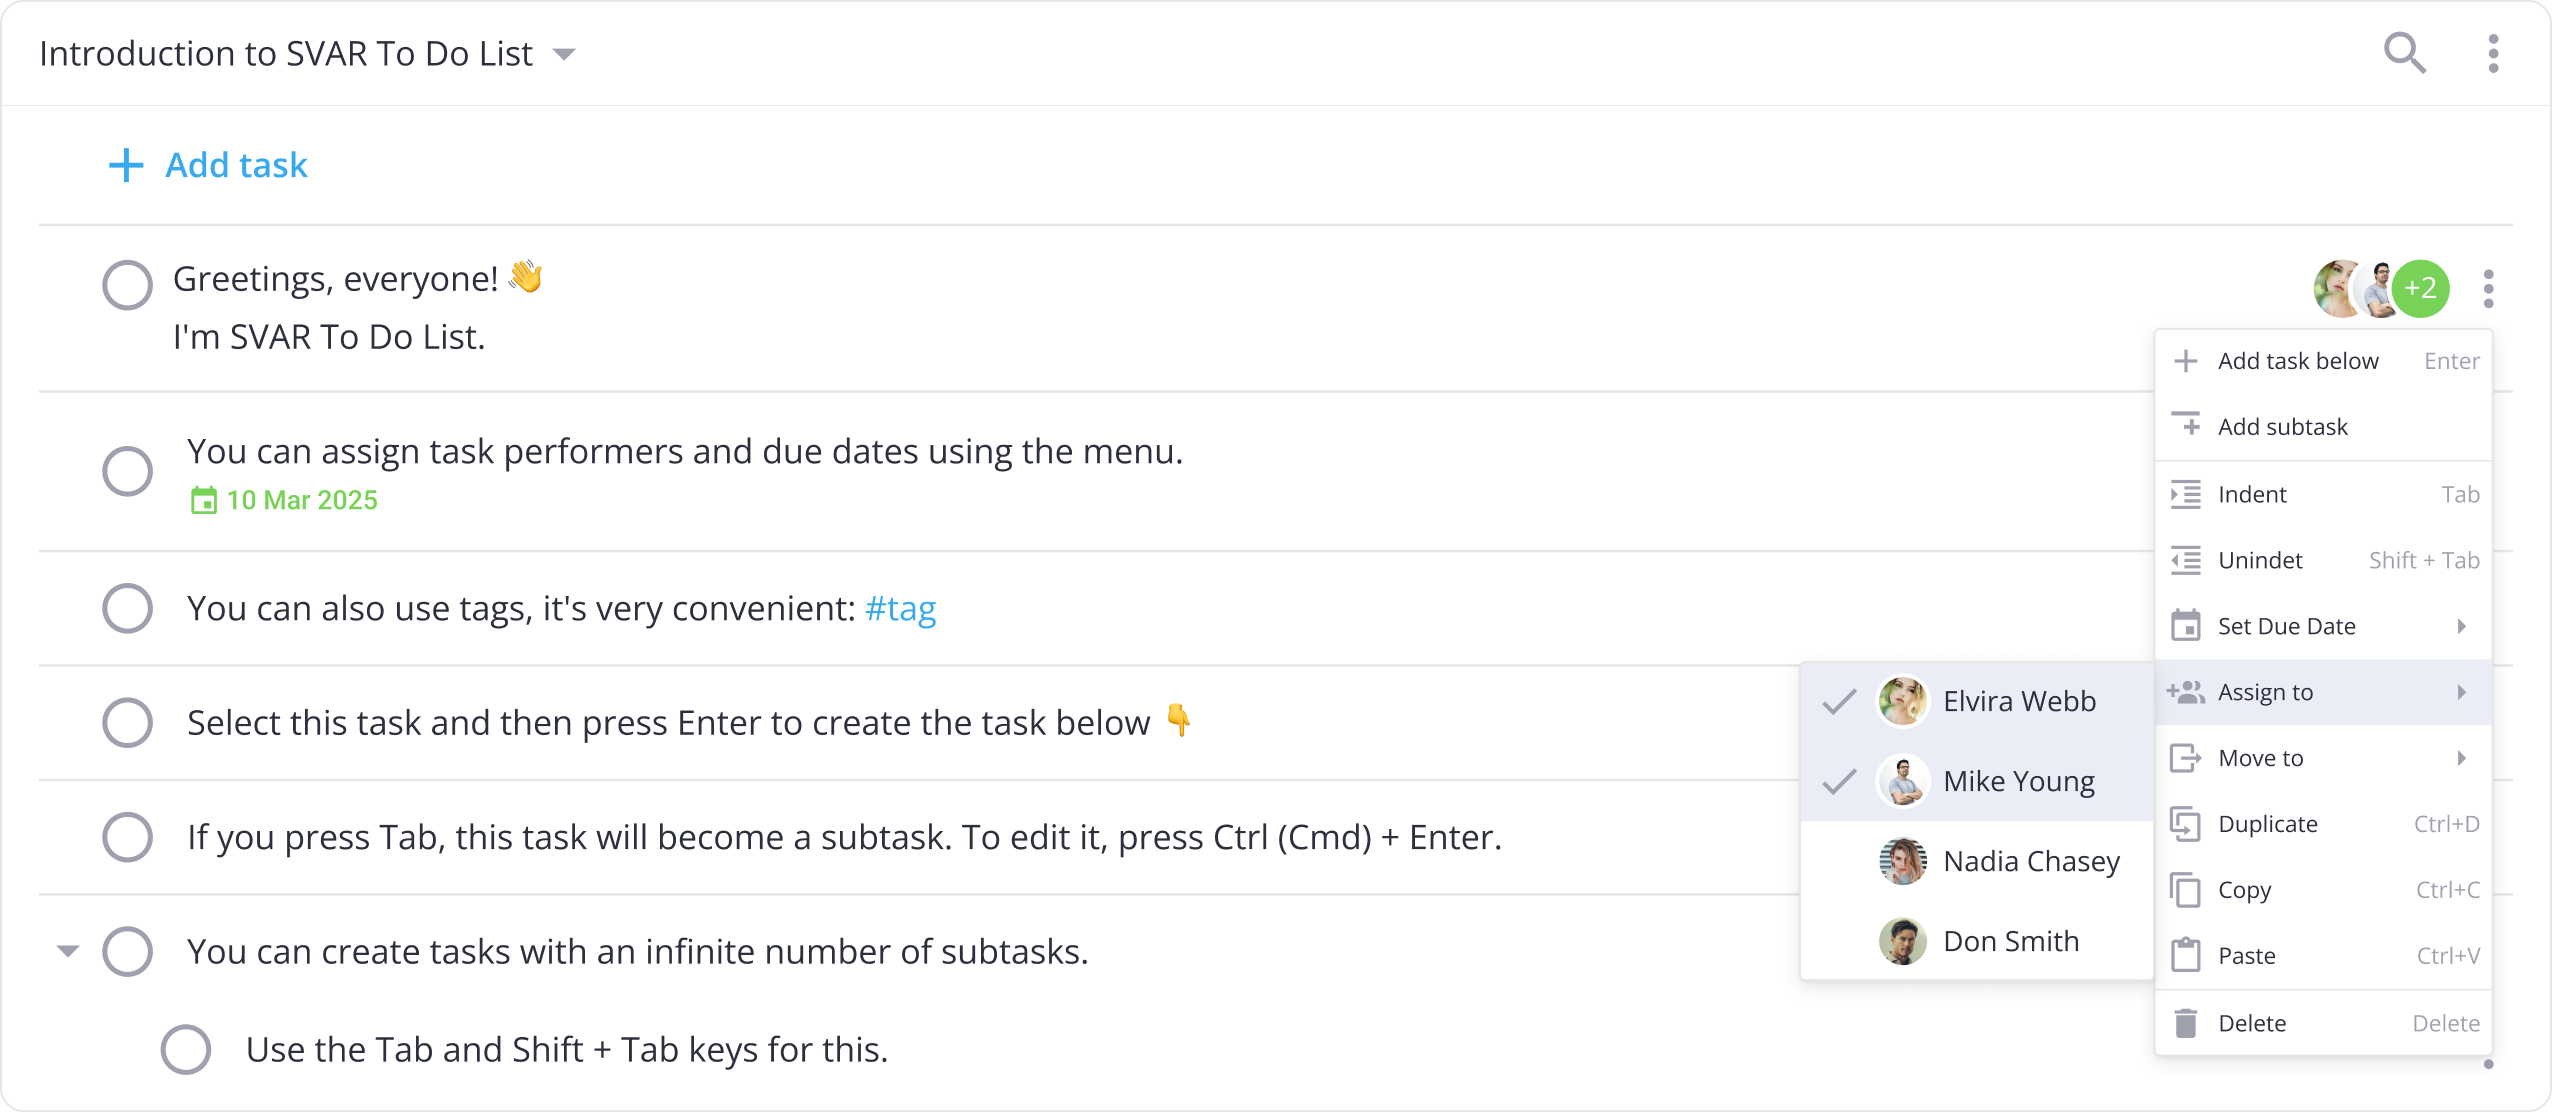Click the Add task button

coord(208,165)
